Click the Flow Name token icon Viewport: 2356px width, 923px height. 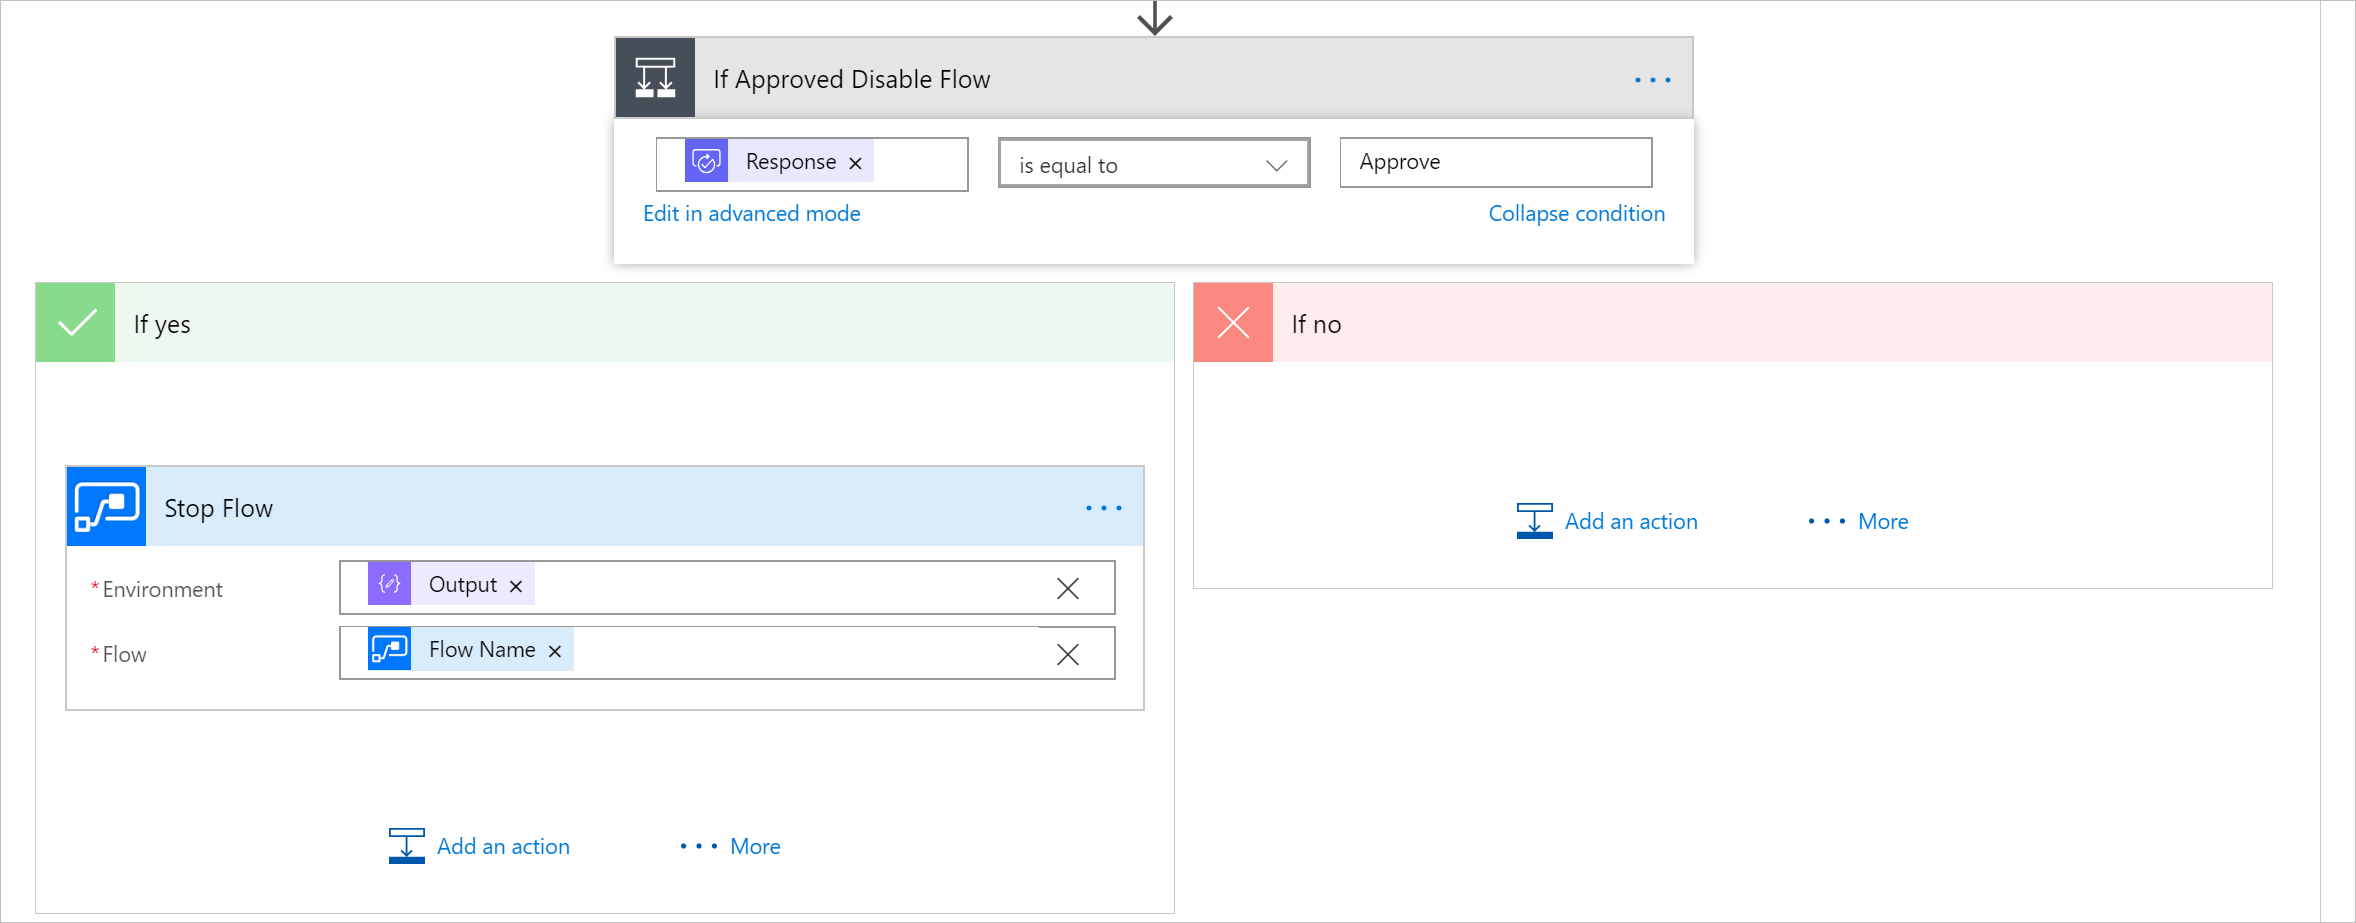point(389,649)
